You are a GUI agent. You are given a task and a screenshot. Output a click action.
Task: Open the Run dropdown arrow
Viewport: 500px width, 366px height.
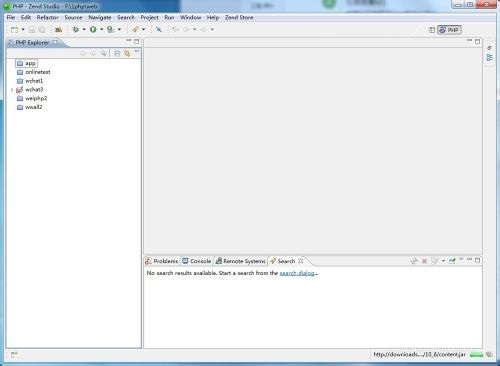[102, 30]
